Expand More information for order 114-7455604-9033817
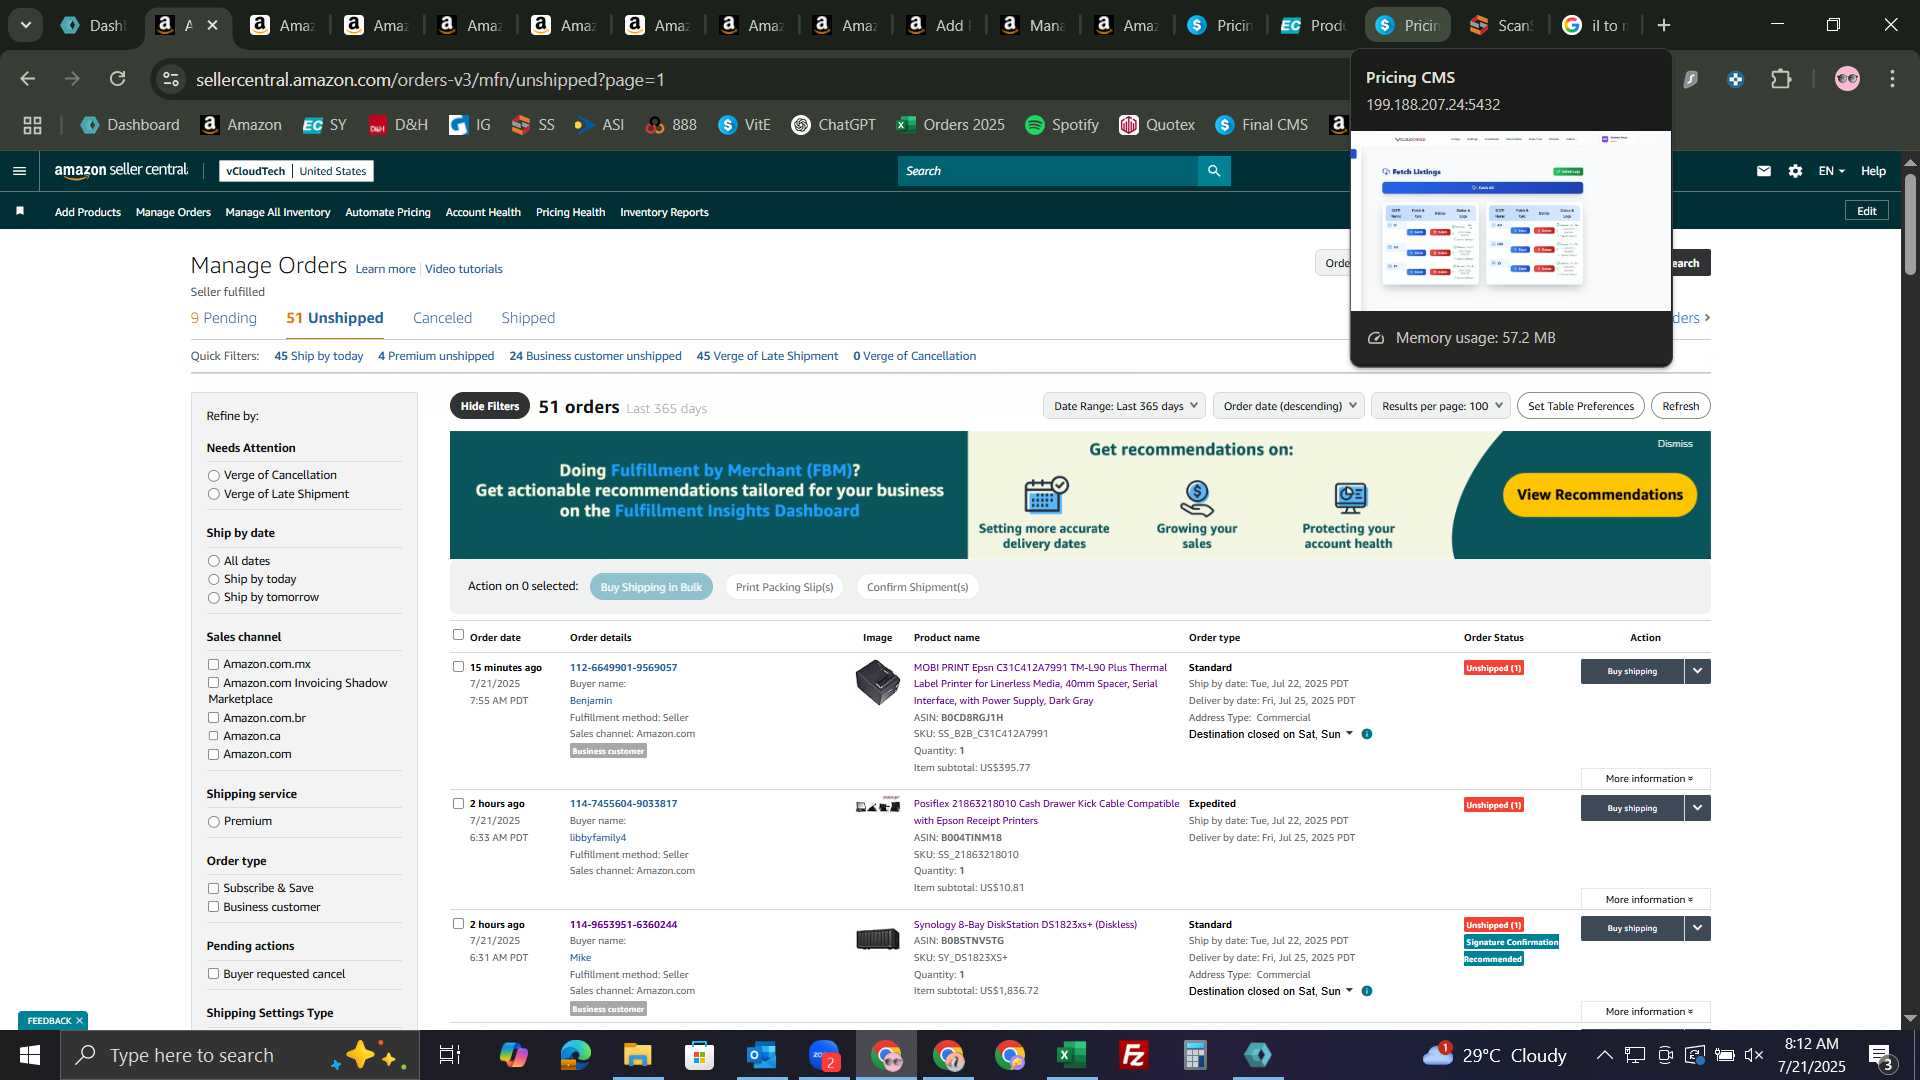 click(x=1646, y=899)
